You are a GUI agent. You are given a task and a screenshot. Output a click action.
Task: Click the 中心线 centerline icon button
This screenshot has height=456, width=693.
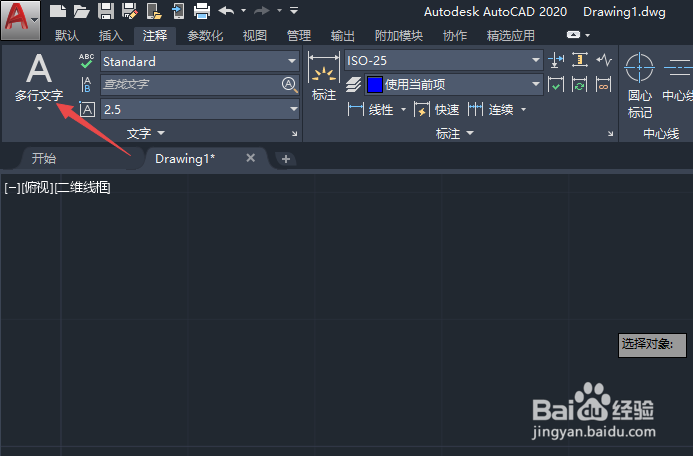tap(677, 77)
